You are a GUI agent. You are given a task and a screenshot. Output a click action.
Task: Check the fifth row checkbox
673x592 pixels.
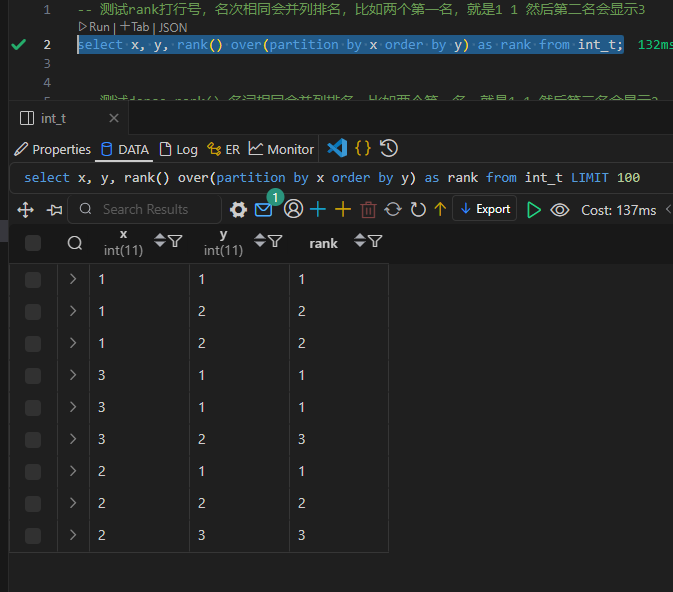33,408
